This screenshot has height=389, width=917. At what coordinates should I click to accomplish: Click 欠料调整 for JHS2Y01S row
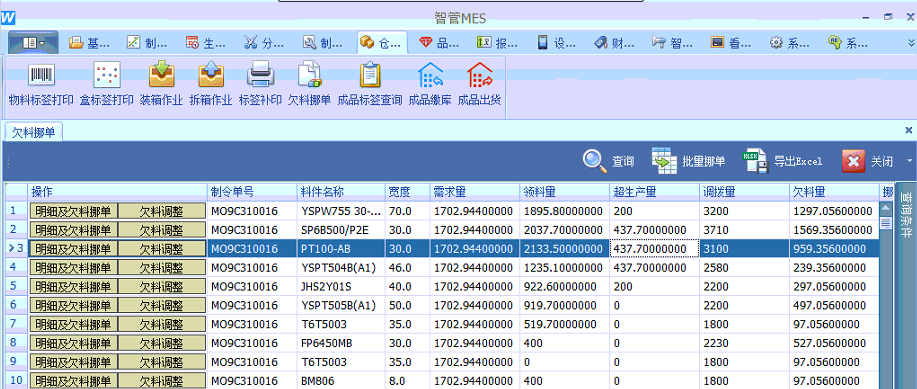(162, 287)
